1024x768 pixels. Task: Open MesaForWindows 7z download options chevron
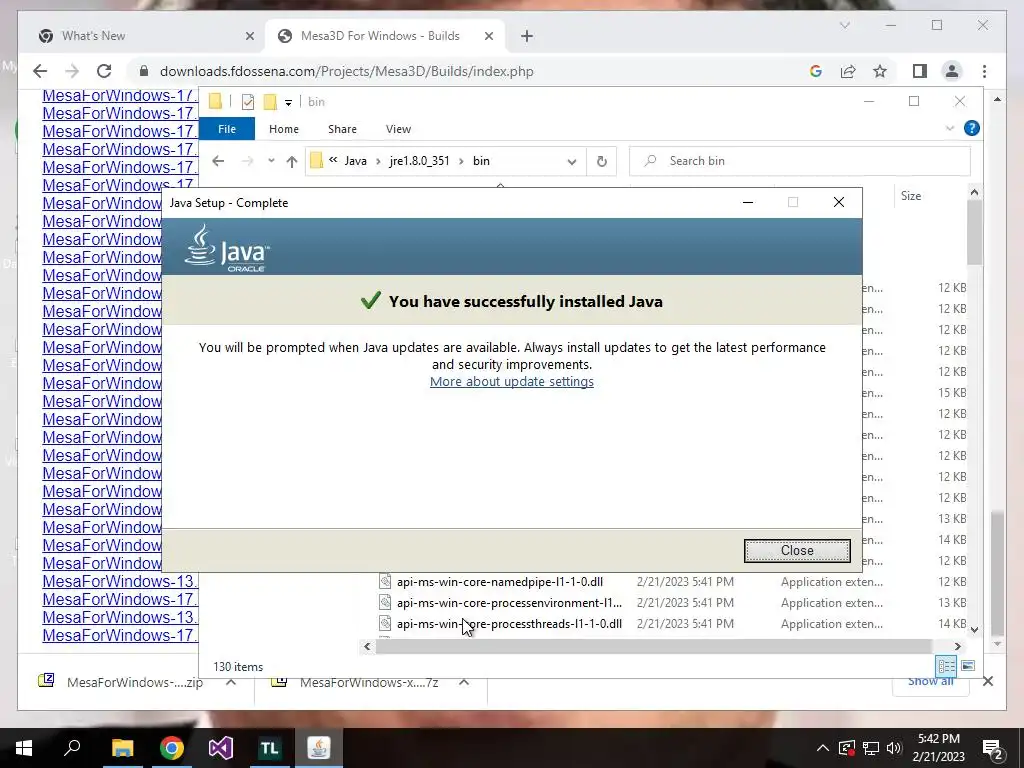464,682
